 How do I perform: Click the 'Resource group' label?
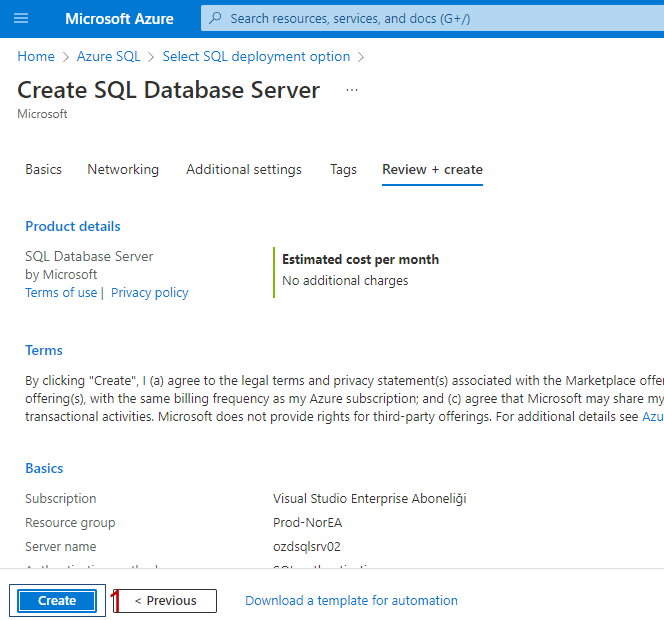click(70, 523)
